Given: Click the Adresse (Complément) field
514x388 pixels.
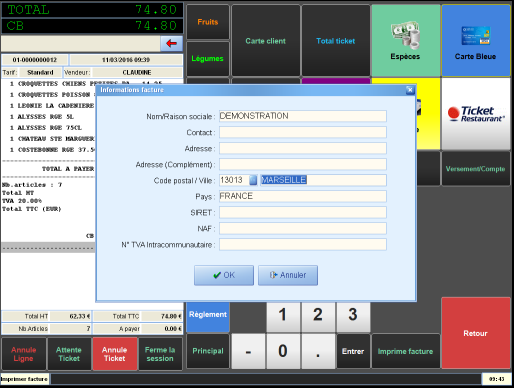Looking at the screenshot, I should pyautogui.click(x=303, y=164).
